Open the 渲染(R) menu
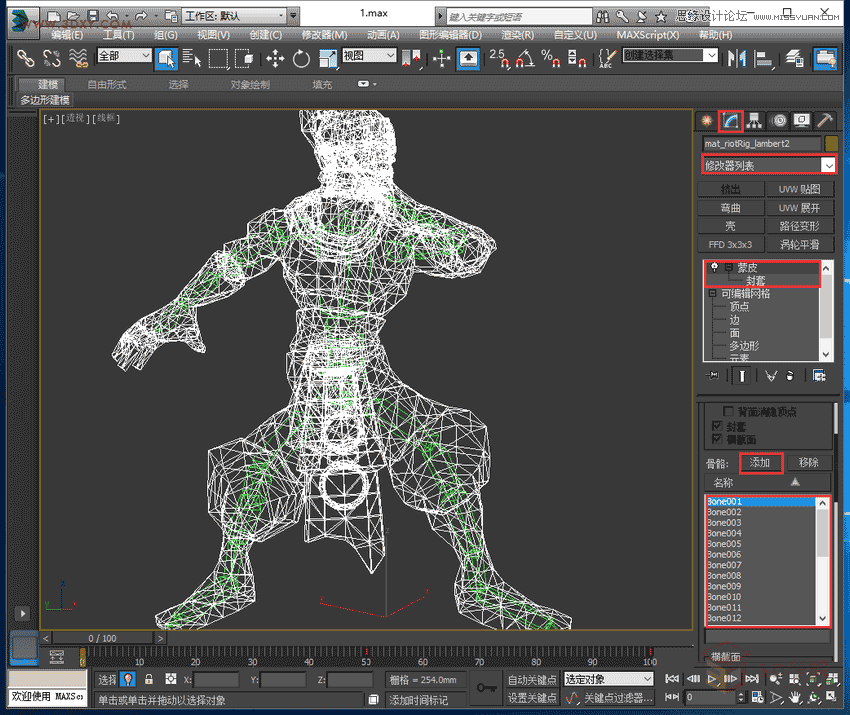Viewport: 850px width, 715px height. (x=518, y=34)
